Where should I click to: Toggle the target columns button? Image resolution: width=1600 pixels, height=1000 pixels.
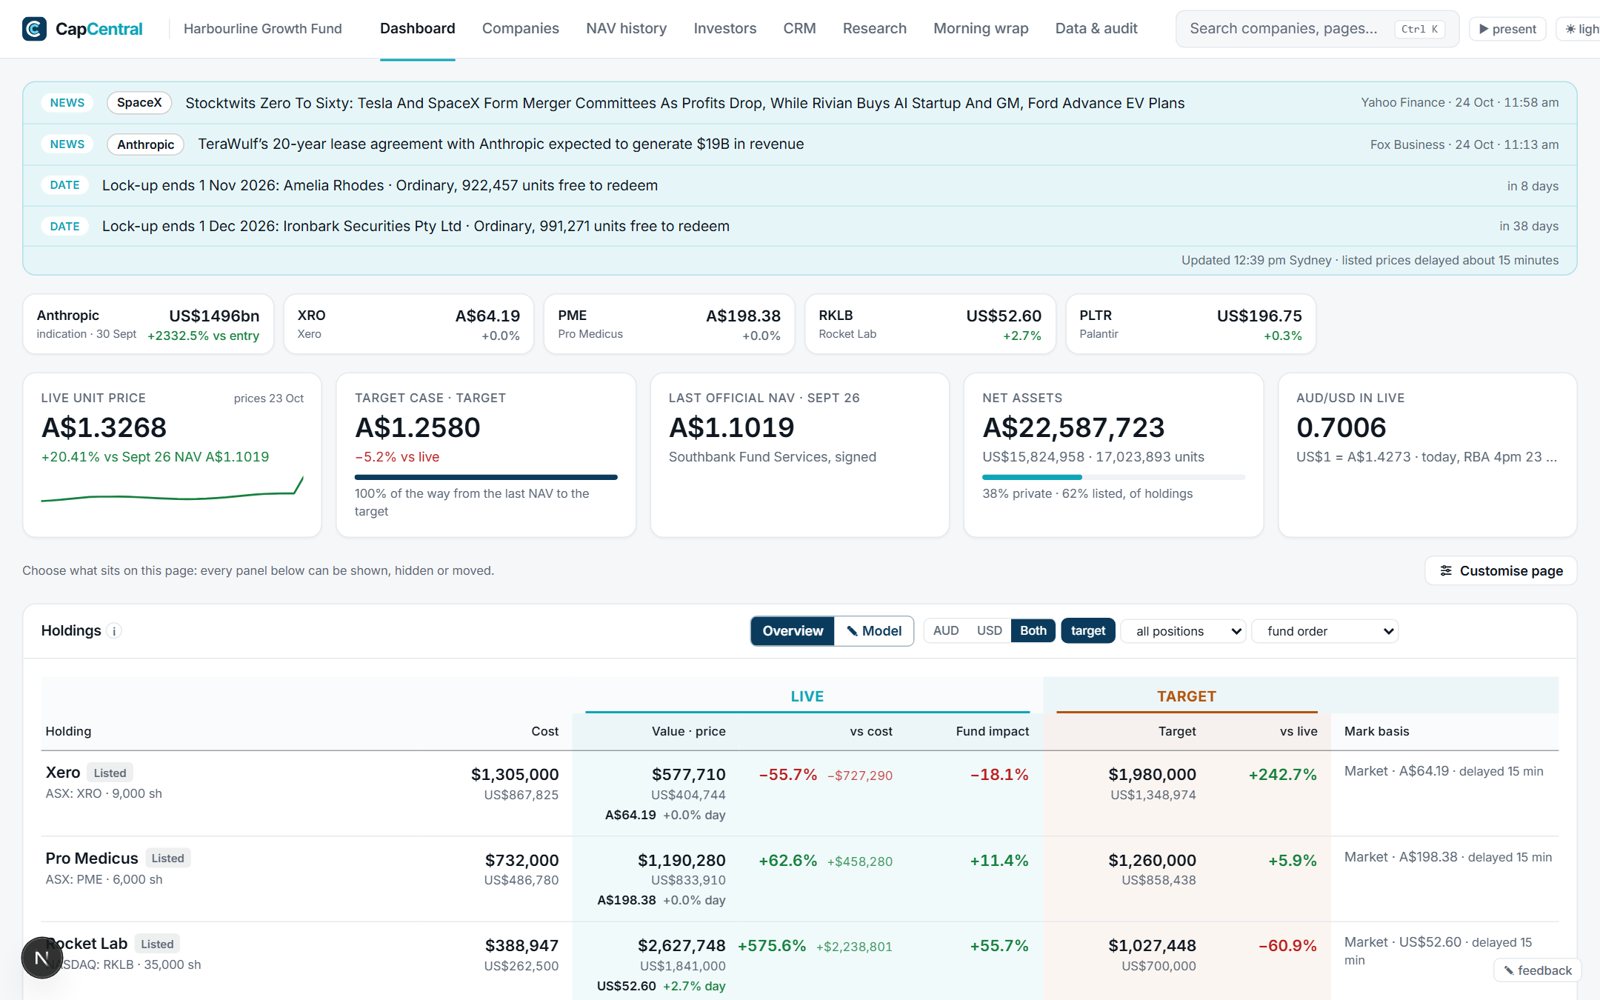pos(1088,631)
